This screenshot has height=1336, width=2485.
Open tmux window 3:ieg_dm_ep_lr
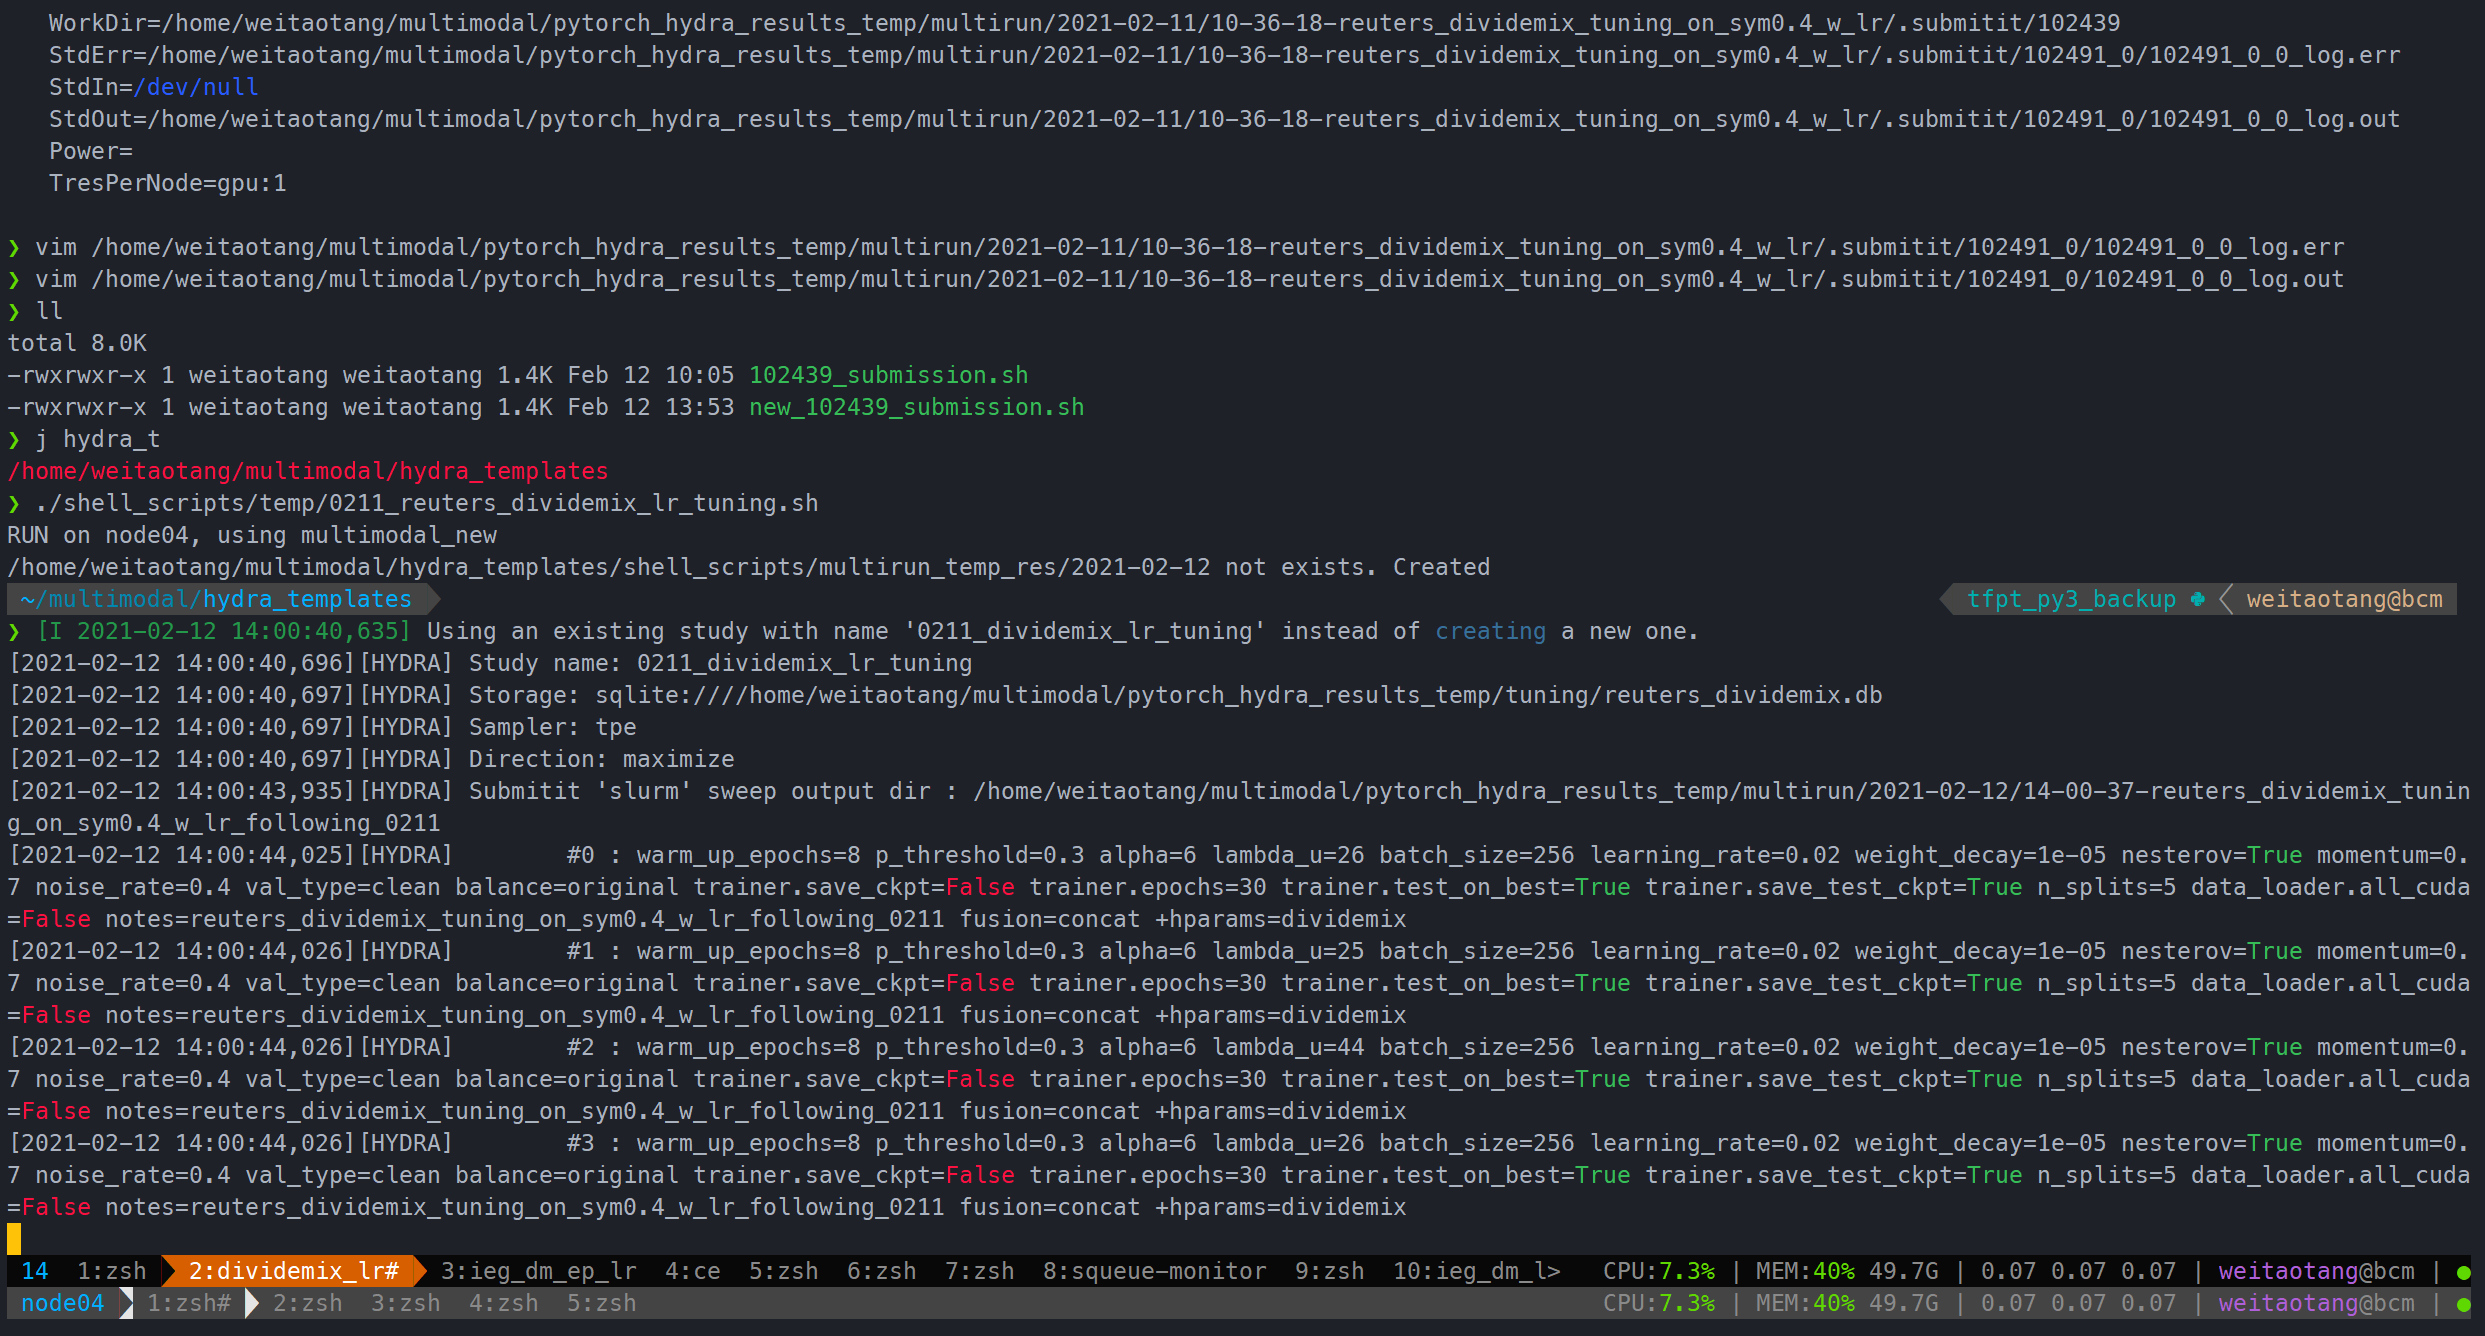pos(539,1271)
